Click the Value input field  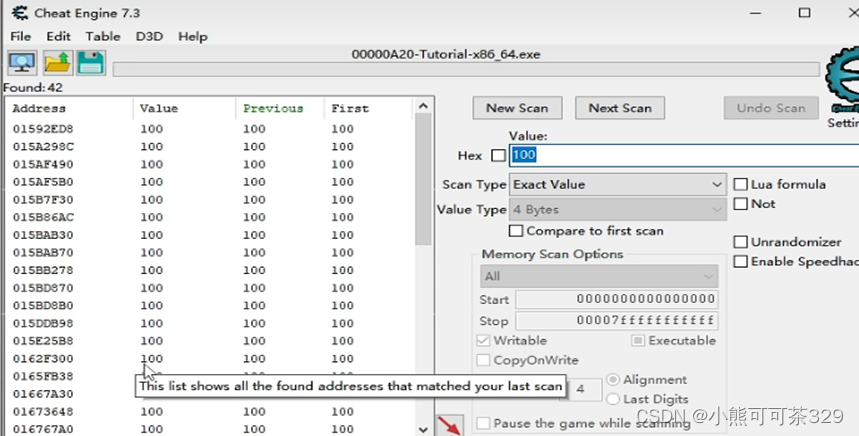[684, 155]
